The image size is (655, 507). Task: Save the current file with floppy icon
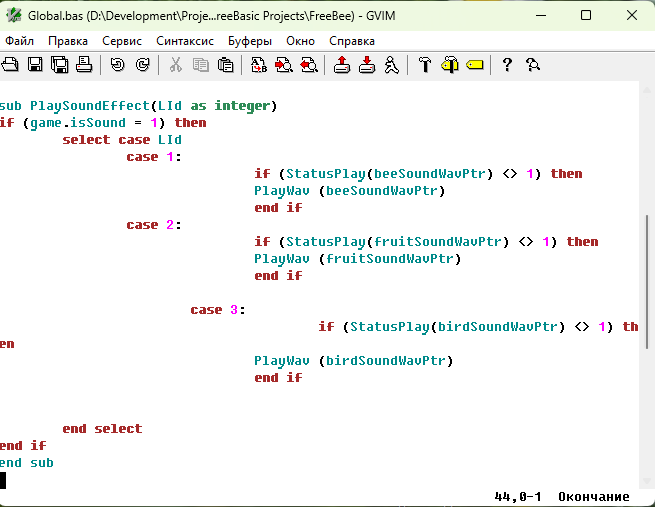(35, 65)
